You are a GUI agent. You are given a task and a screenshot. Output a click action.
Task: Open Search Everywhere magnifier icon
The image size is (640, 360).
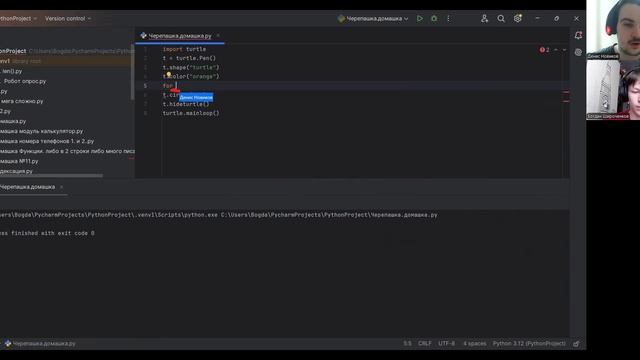[x=501, y=18]
